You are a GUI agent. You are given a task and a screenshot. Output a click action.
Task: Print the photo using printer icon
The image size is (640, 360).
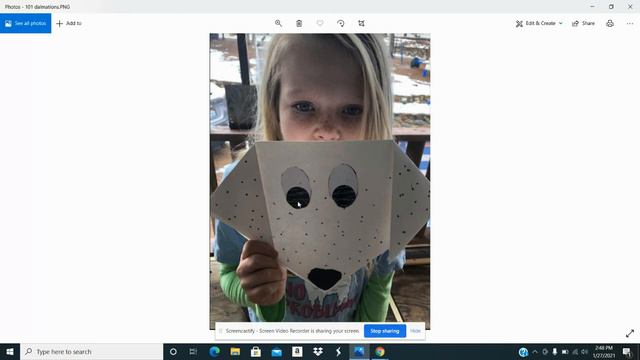pos(610,23)
